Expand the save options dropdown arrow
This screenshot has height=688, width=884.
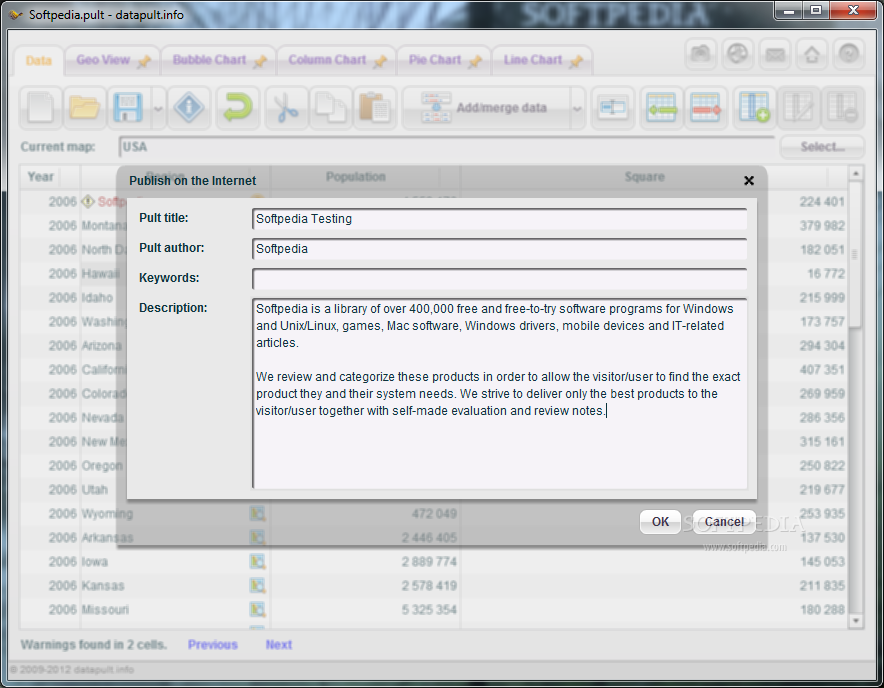[x=158, y=108]
